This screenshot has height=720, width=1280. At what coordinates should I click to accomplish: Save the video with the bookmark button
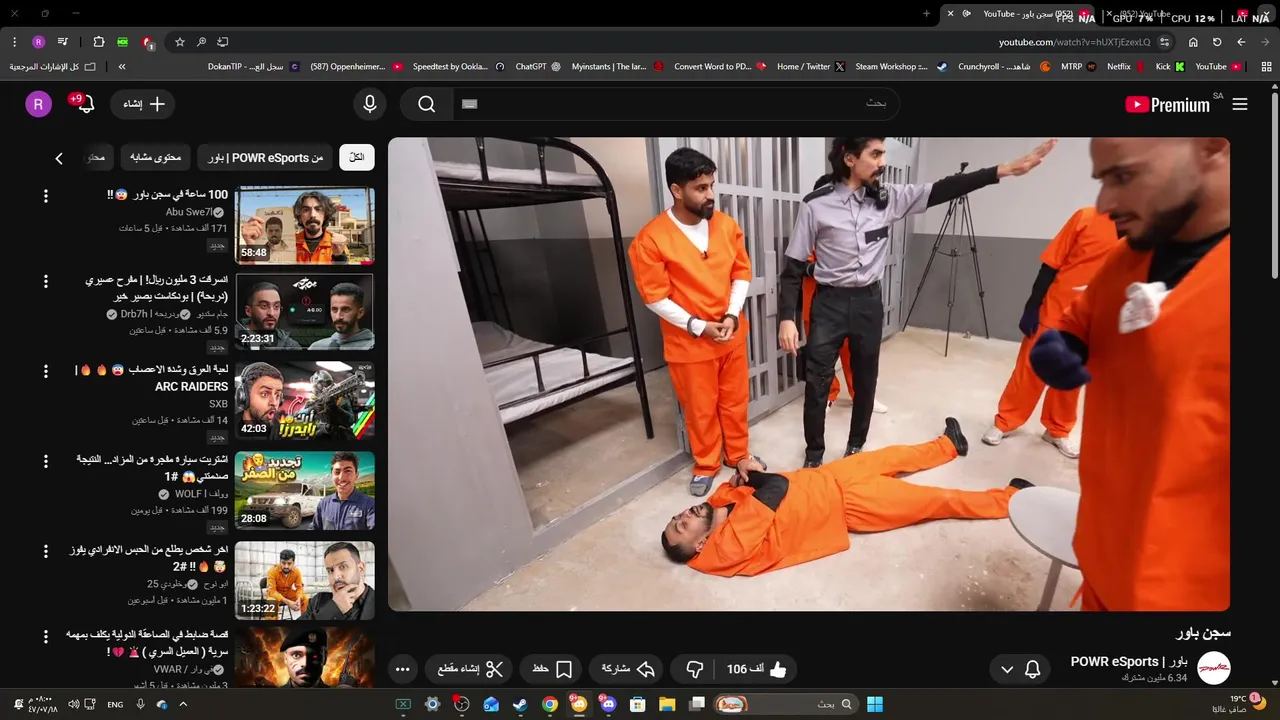click(x=552, y=669)
